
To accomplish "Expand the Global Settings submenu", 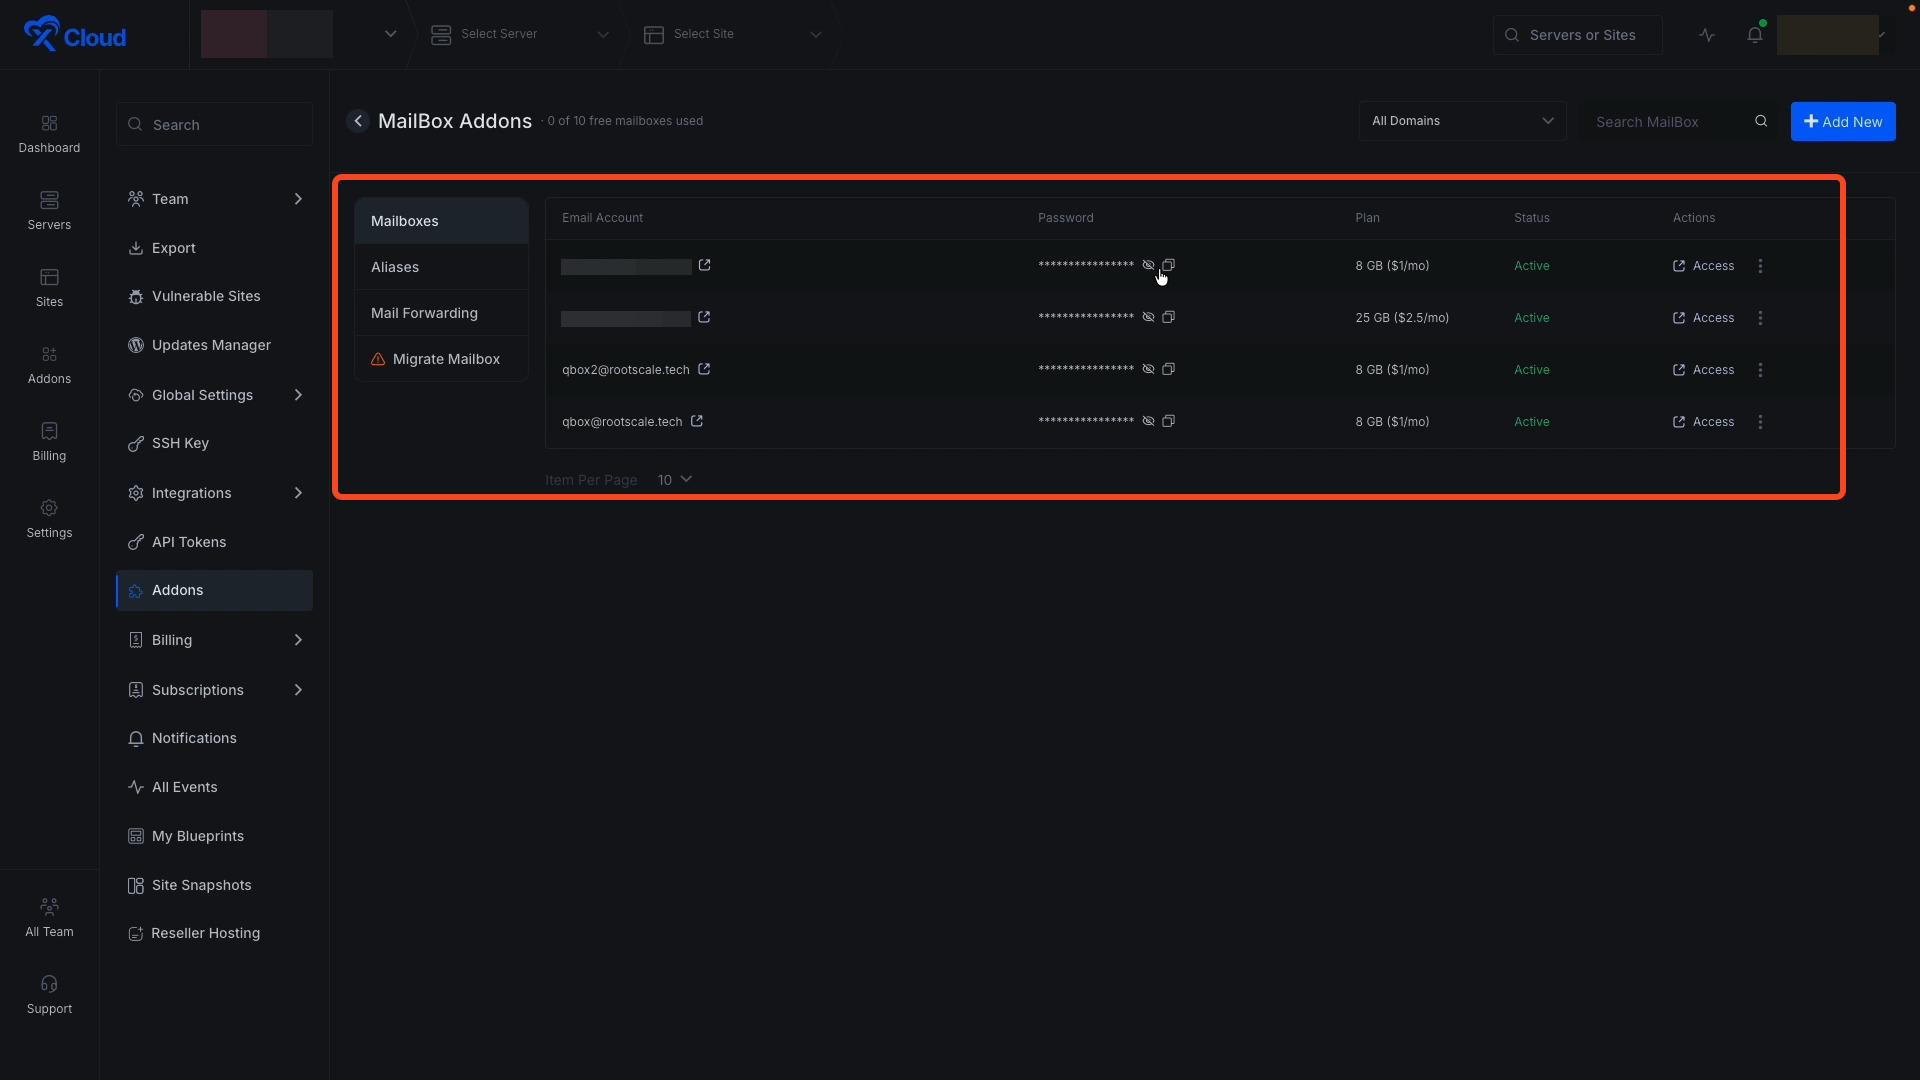I will click(x=298, y=395).
